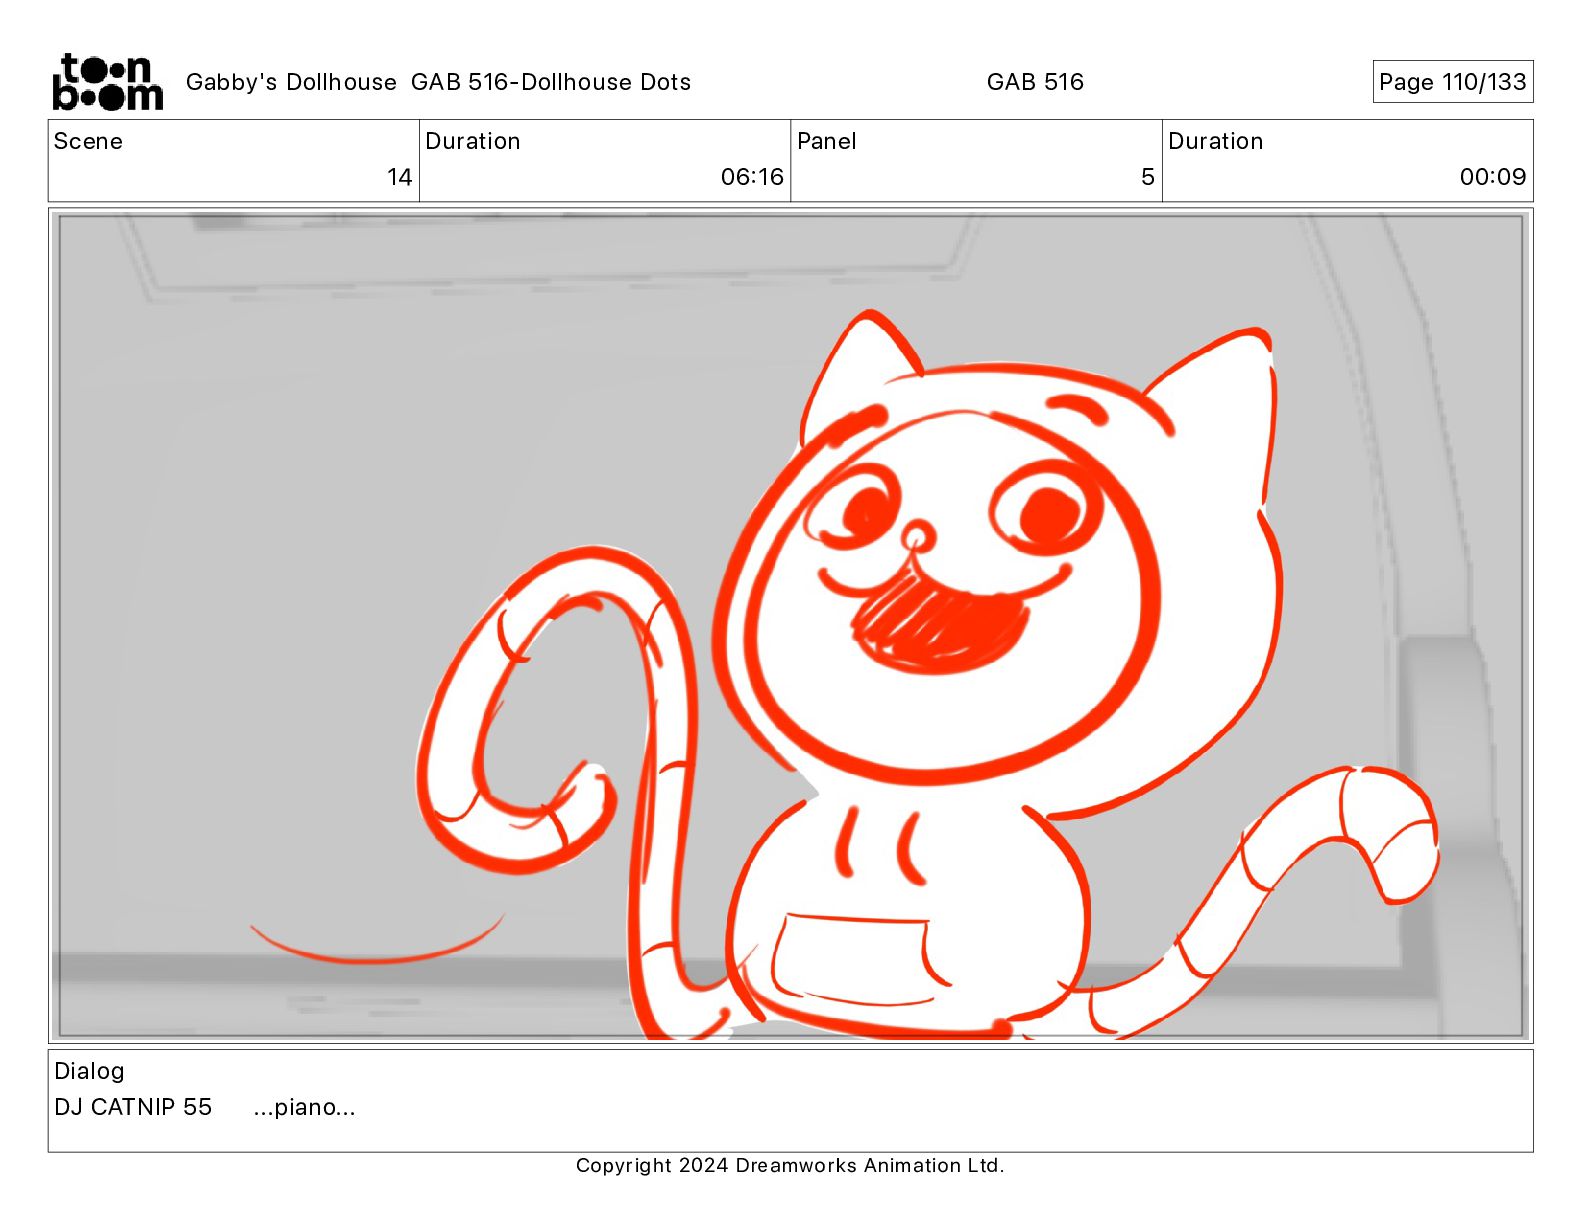Click scene duration value "06:16"
The width and height of the screenshot is (1584, 1224).
coord(752,177)
